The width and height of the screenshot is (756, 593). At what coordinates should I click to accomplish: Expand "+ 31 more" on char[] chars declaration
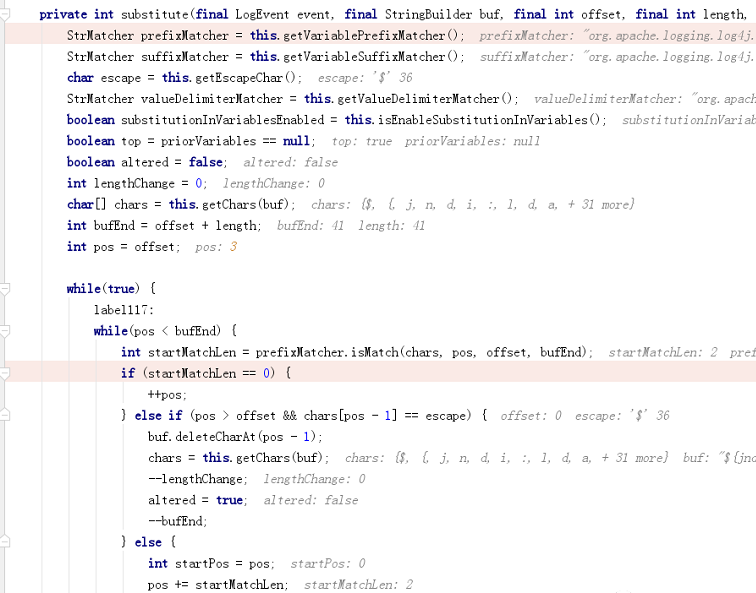pos(601,205)
